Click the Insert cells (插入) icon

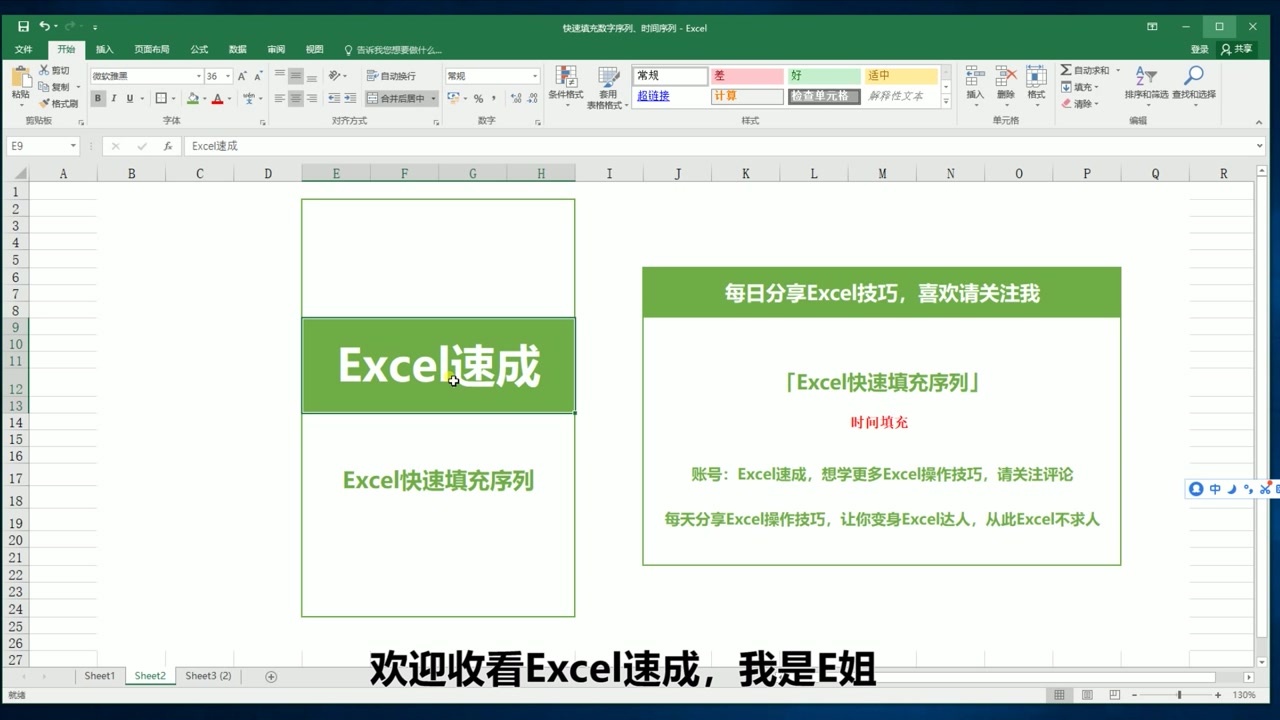[x=975, y=77]
